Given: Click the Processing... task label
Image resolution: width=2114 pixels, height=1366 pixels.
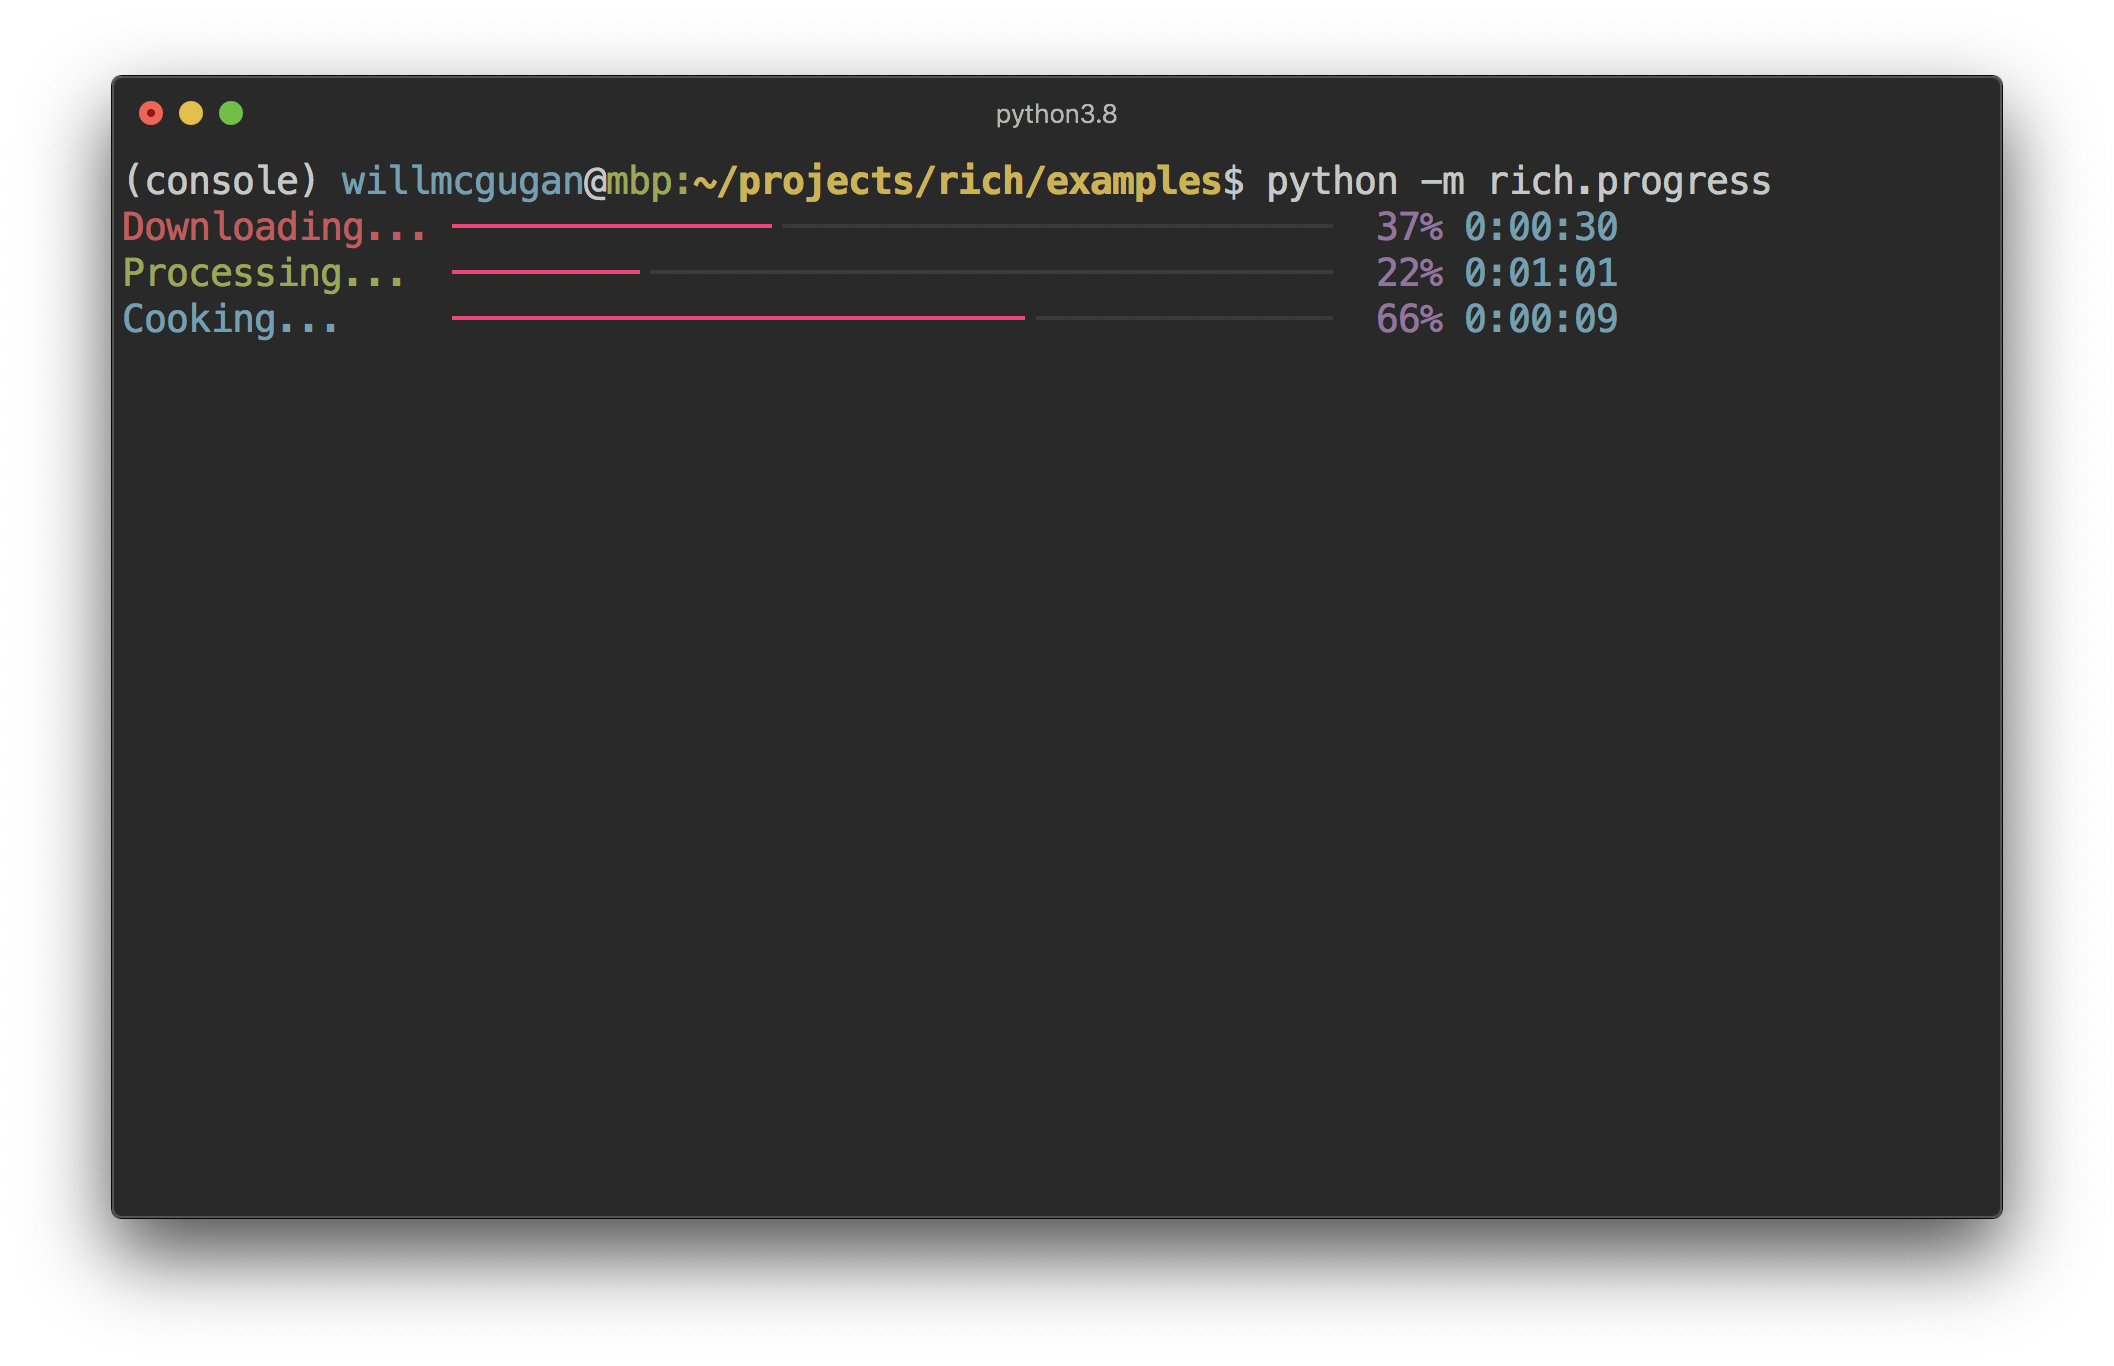Looking at the screenshot, I should (263, 273).
